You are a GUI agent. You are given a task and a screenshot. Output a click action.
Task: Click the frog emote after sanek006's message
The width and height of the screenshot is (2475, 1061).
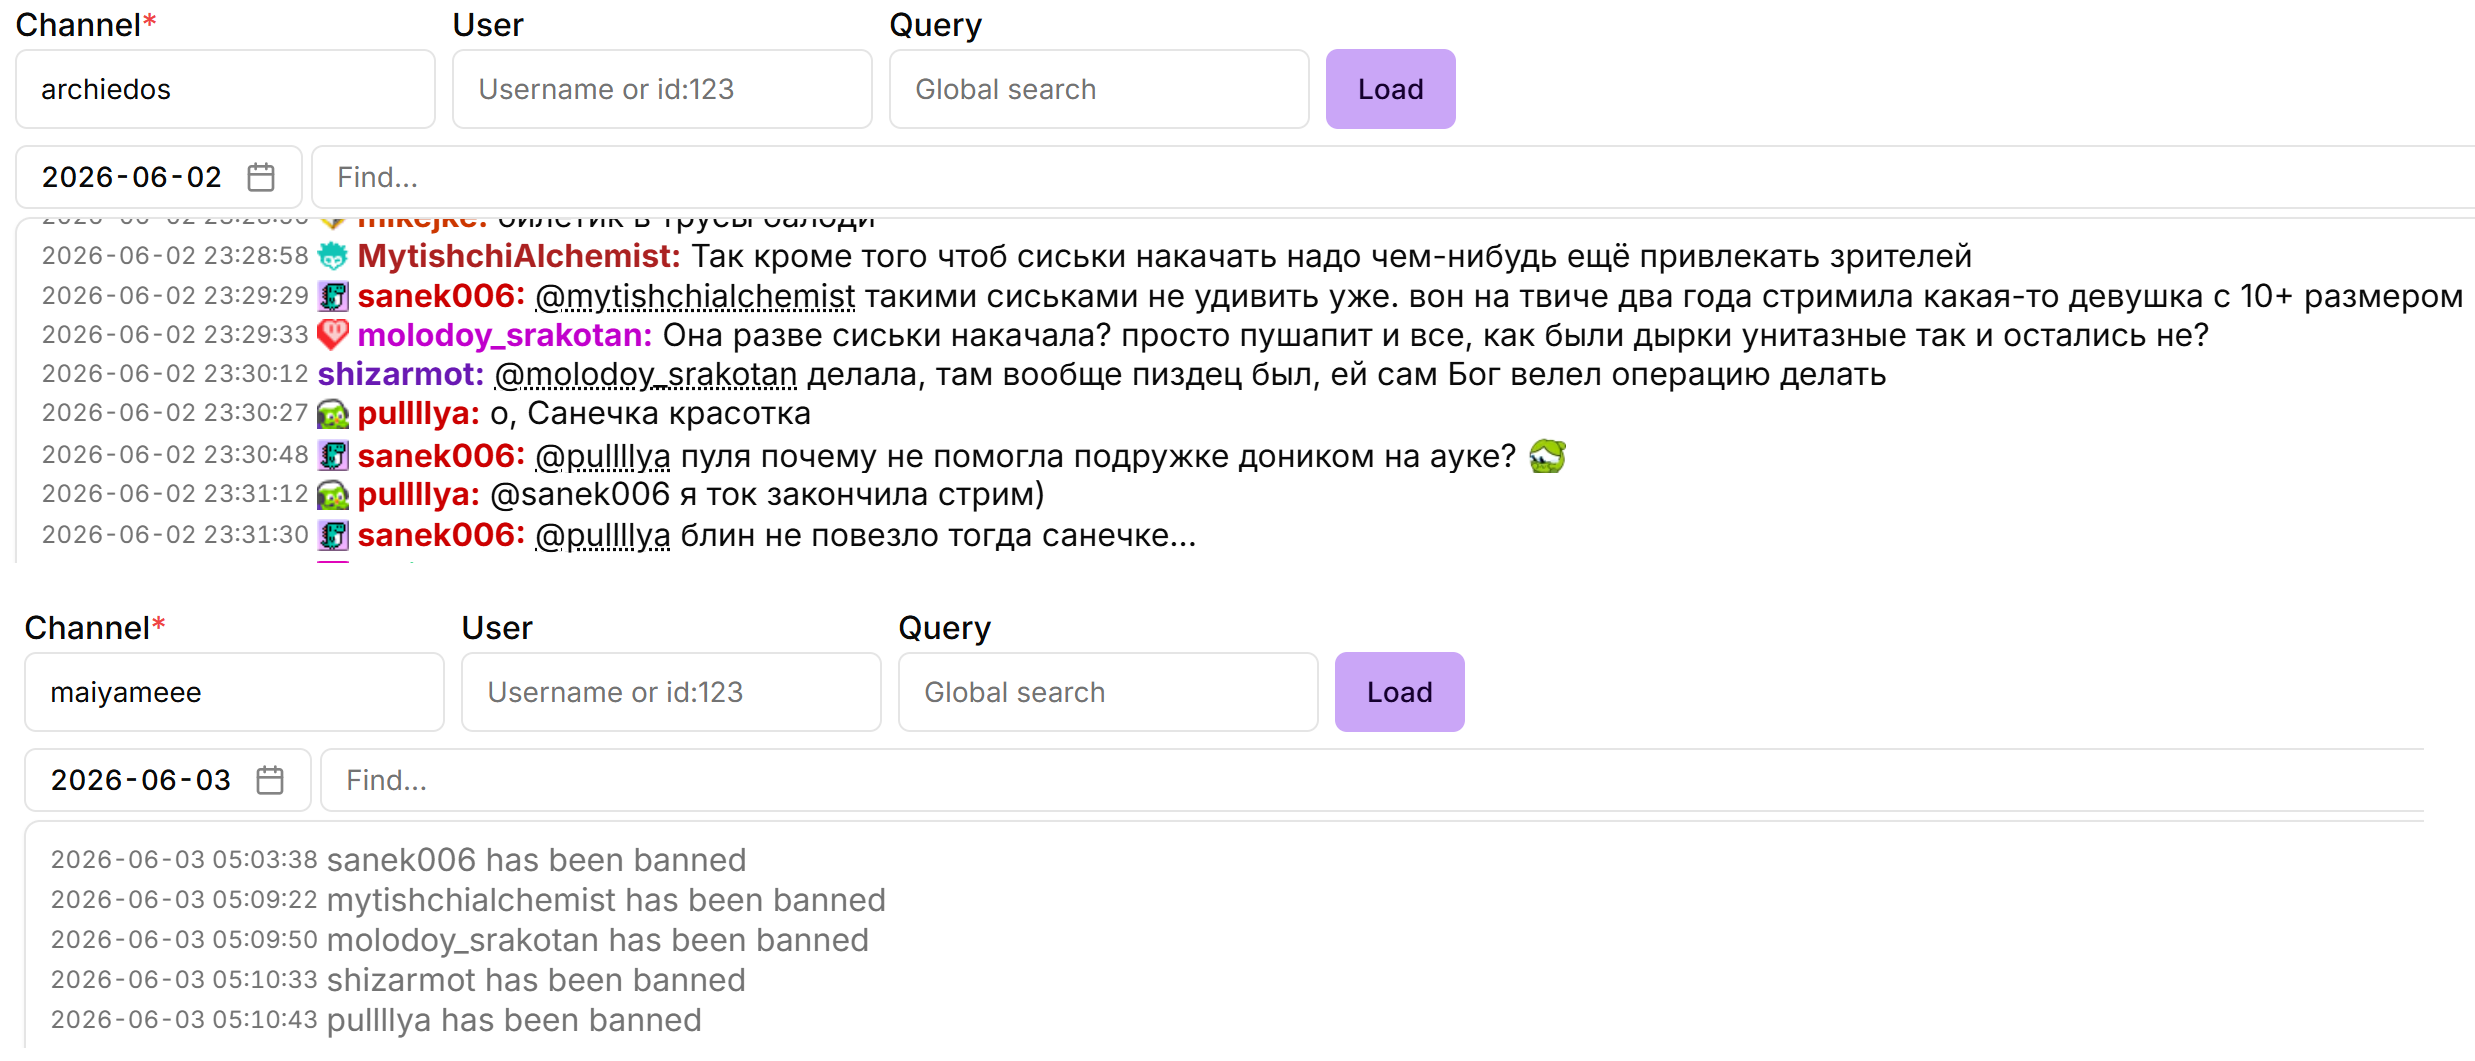click(x=1547, y=456)
